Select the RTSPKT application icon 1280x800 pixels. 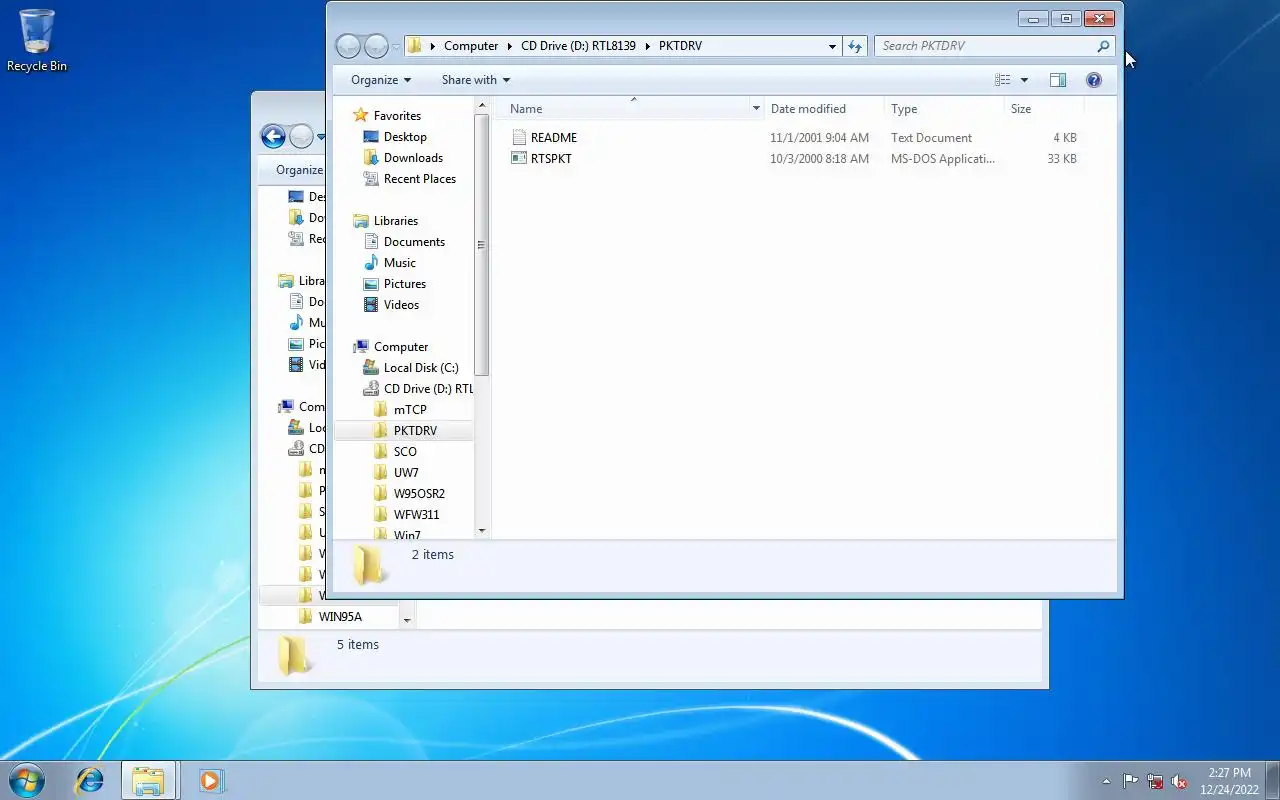pyautogui.click(x=518, y=158)
